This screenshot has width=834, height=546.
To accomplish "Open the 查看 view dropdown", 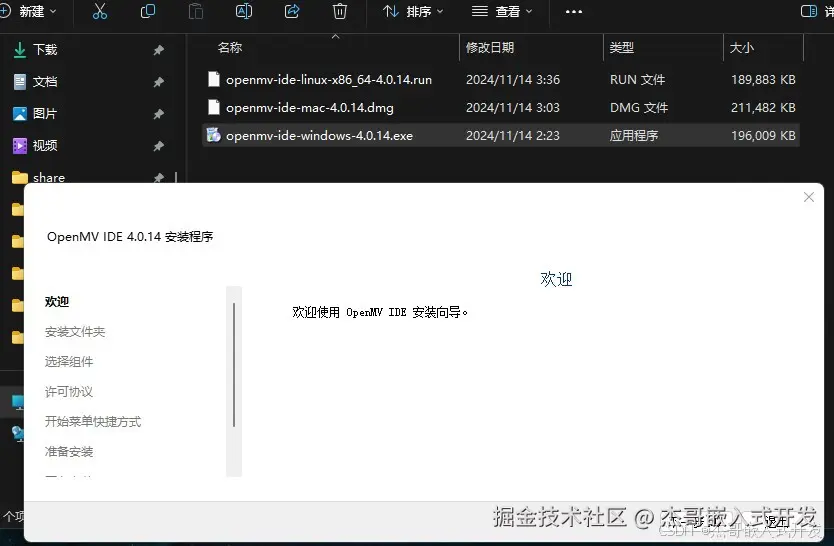I will point(502,11).
